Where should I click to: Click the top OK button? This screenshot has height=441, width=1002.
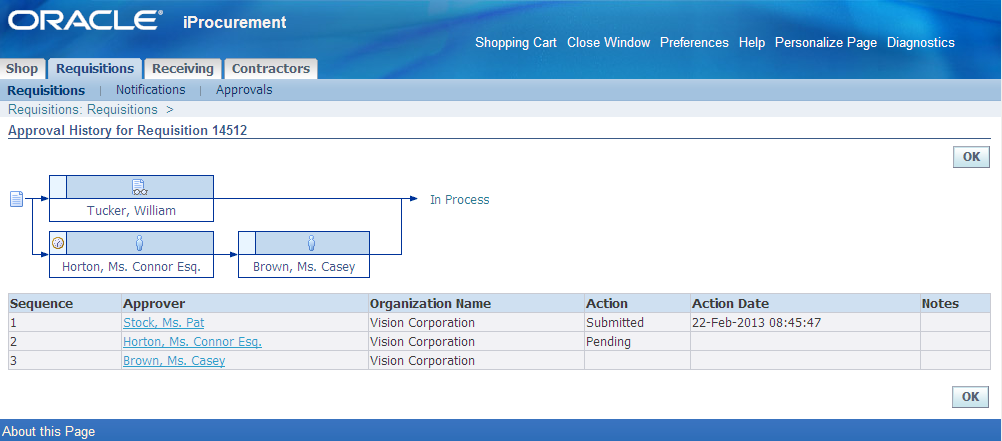[x=971, y=157]
